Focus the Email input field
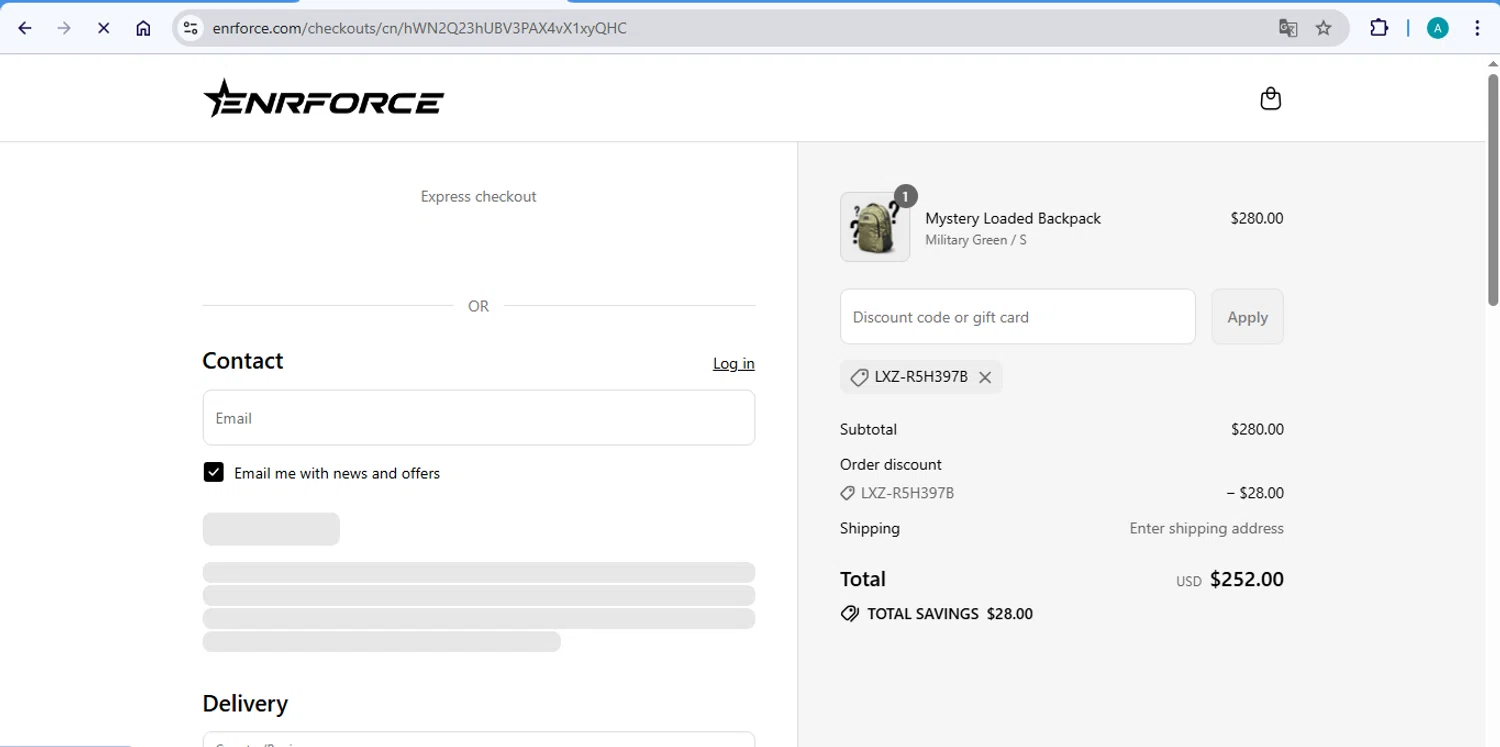1500x747 pixels. pos(479,418)
